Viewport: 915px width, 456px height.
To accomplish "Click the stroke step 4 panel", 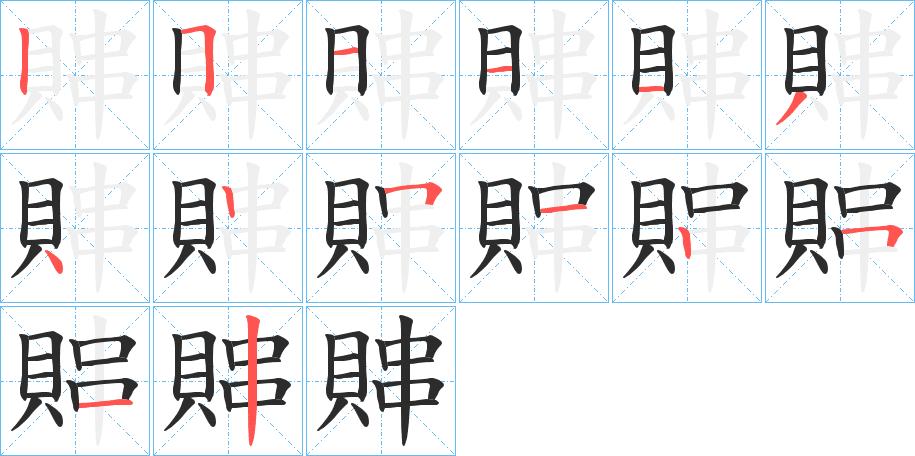I will coord(534,75).
